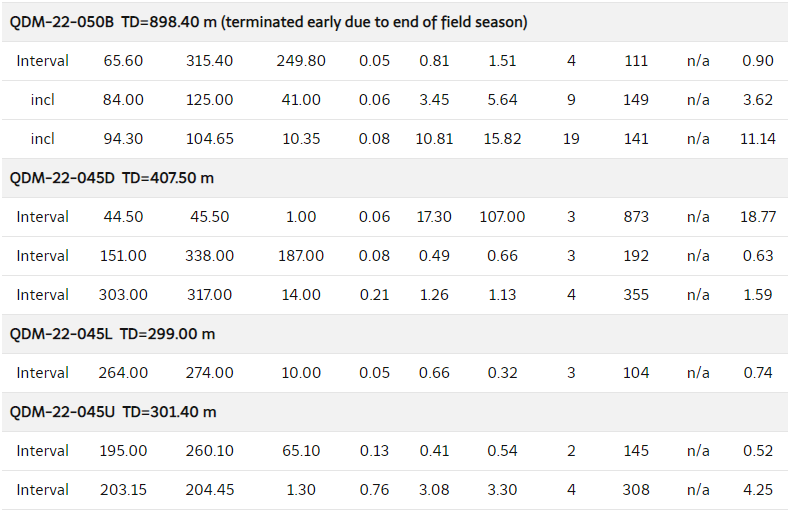Select the 187.00 interval length cell
Image resolution: width=792 pixels, height=512 pixels.
point(301,256)
